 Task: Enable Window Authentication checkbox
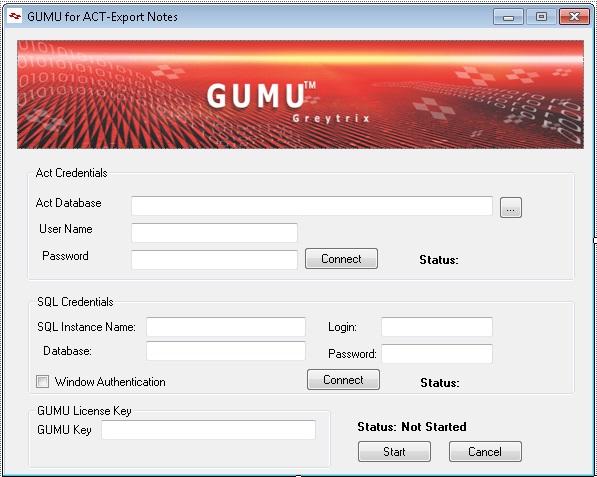pyautogui.click(x=42, y=381)
